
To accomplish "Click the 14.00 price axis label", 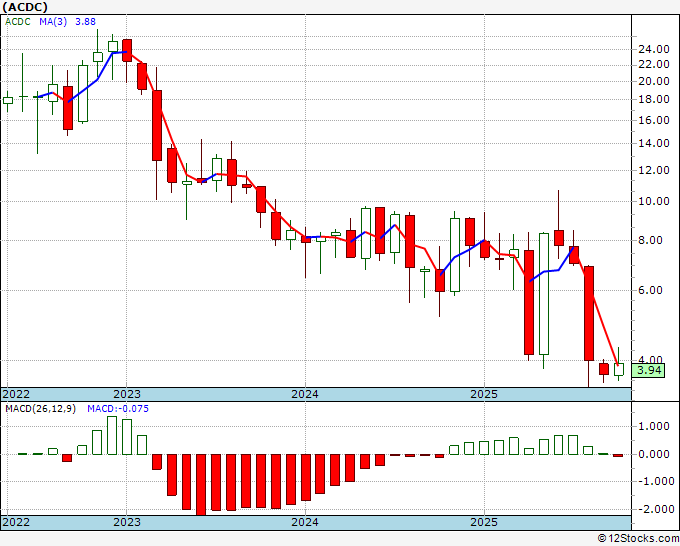I will [654, 144].
